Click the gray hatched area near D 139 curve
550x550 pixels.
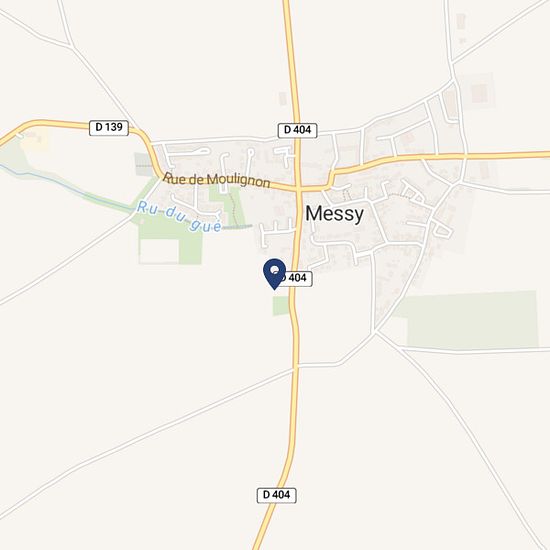(143, 164)
